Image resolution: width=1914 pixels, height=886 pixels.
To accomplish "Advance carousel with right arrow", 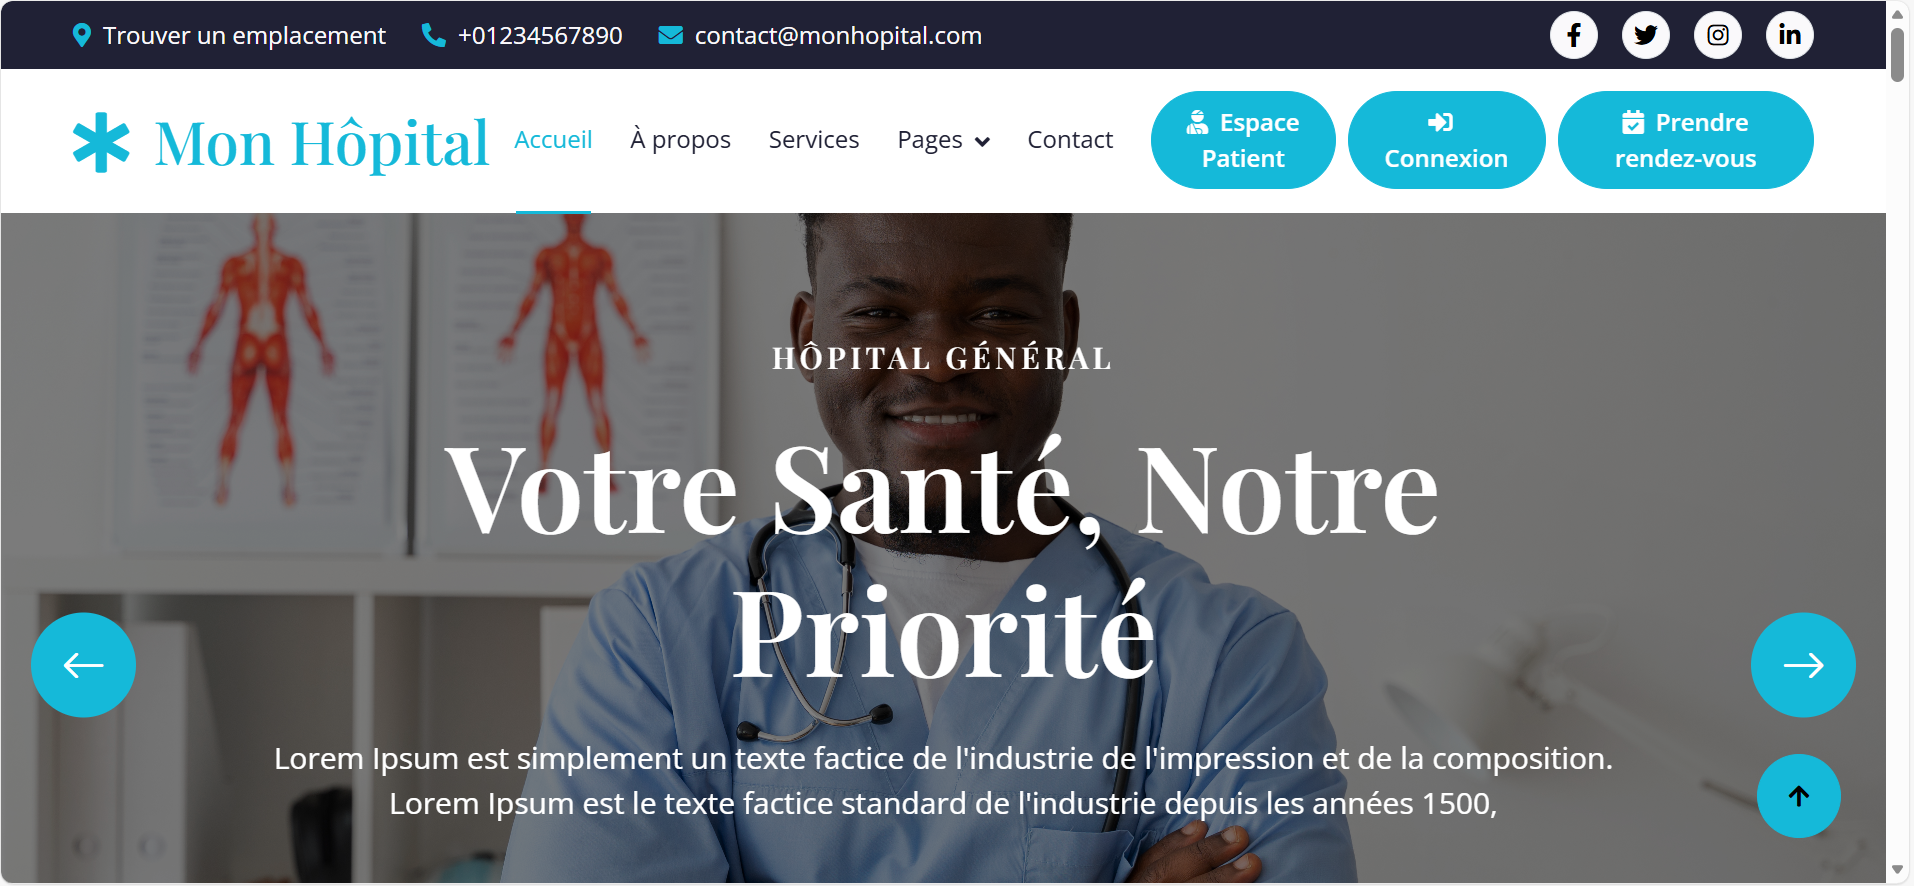I will click(1803, 665).
